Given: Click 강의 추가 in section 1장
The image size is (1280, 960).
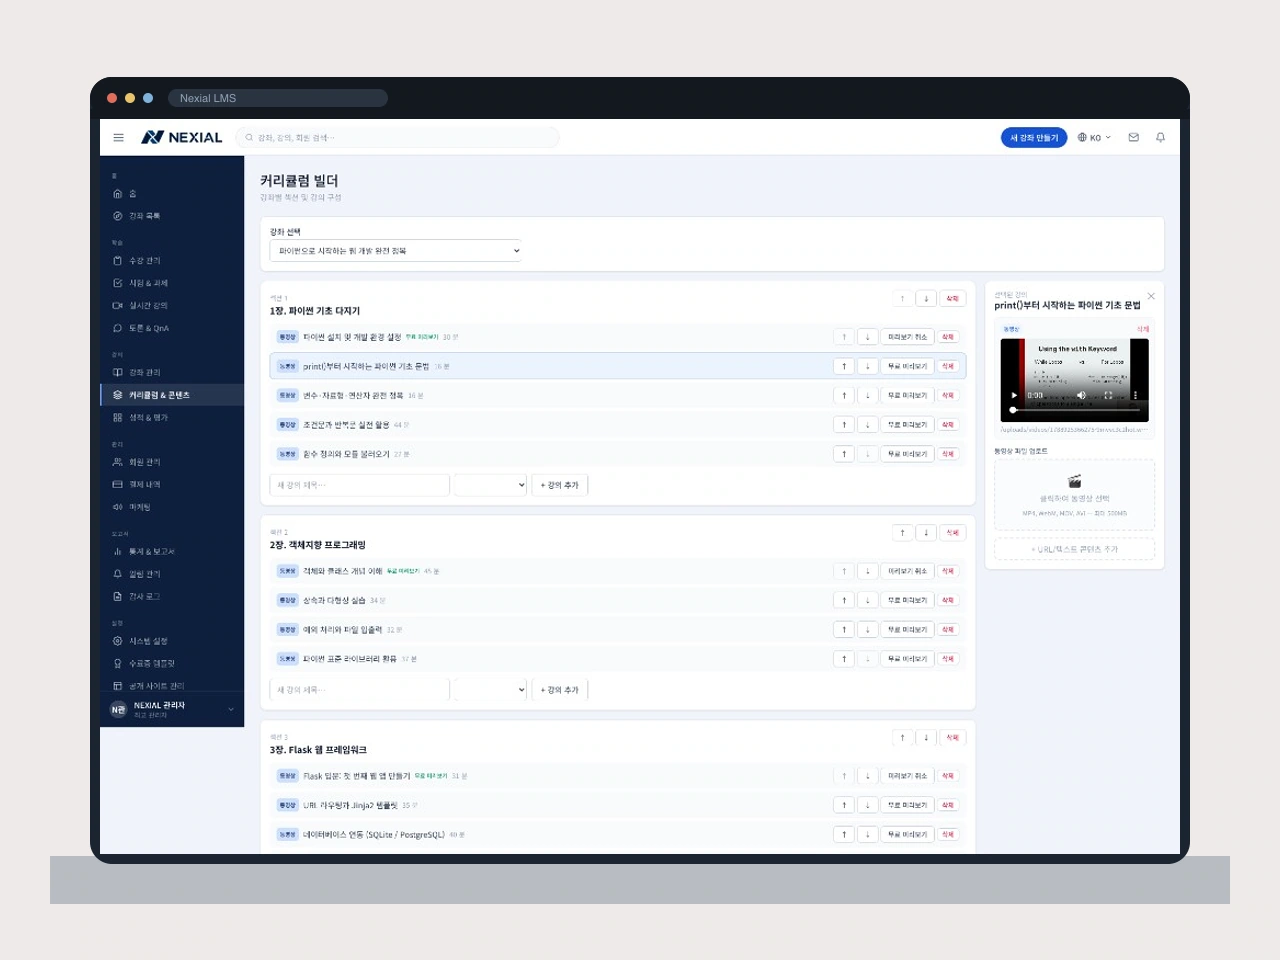Looking at the screenshot, I should (x=560, y=485).
